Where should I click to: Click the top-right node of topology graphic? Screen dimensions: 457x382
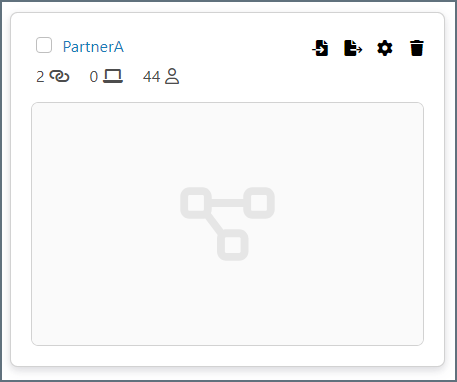[x=259, y=203]
